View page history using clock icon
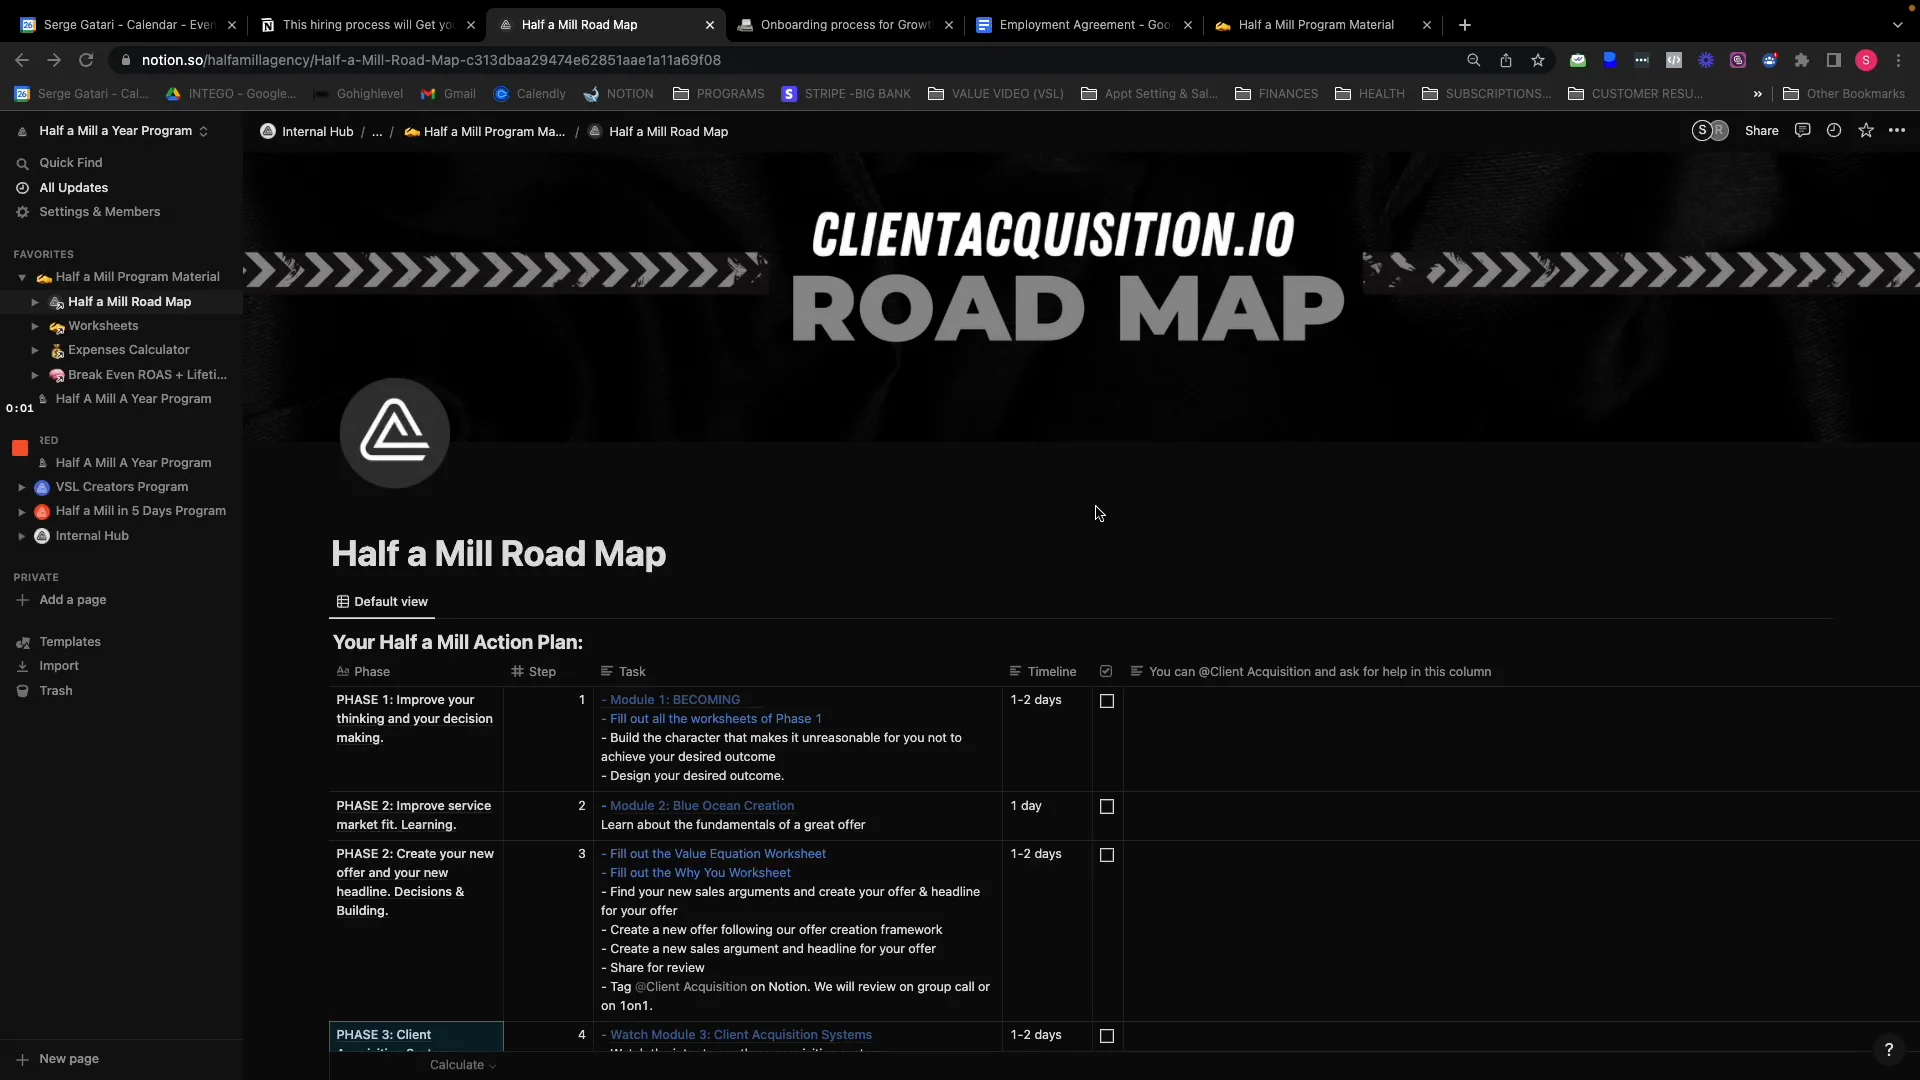Screen dimensions: 1920x1080 point(1835,131)
